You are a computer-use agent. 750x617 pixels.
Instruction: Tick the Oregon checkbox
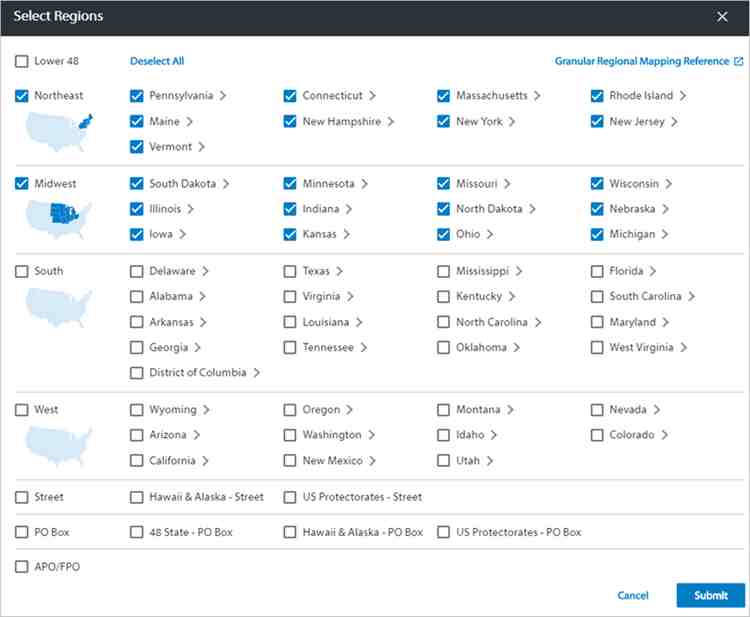[x=290, y=410]
